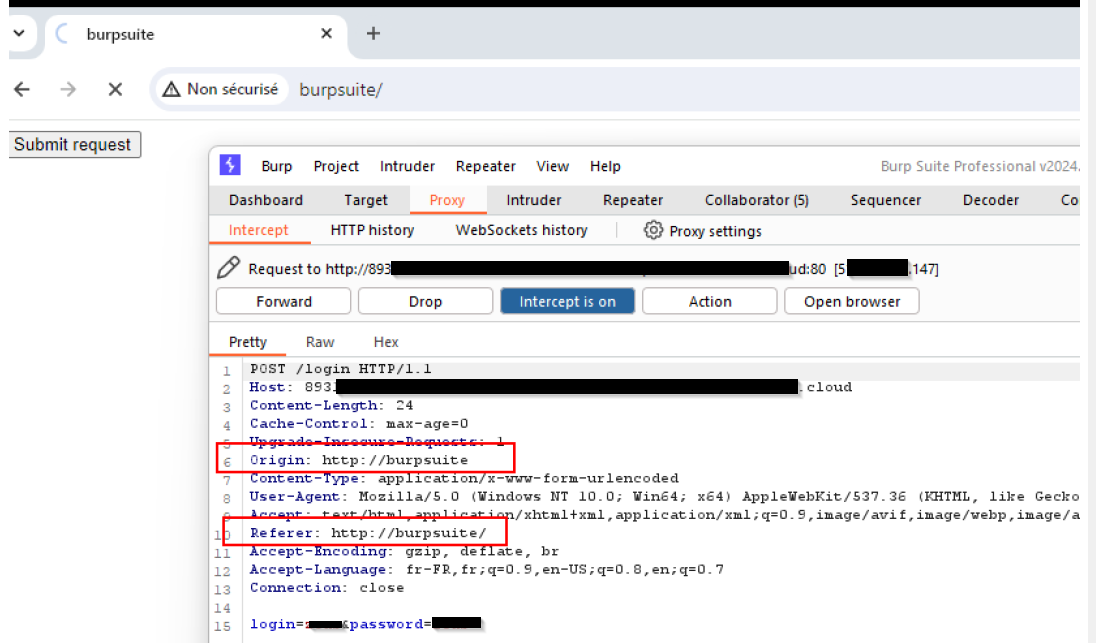Click the browser forward arrow
This screenshot has width=1096, height=643.
(x=68, y=89)
